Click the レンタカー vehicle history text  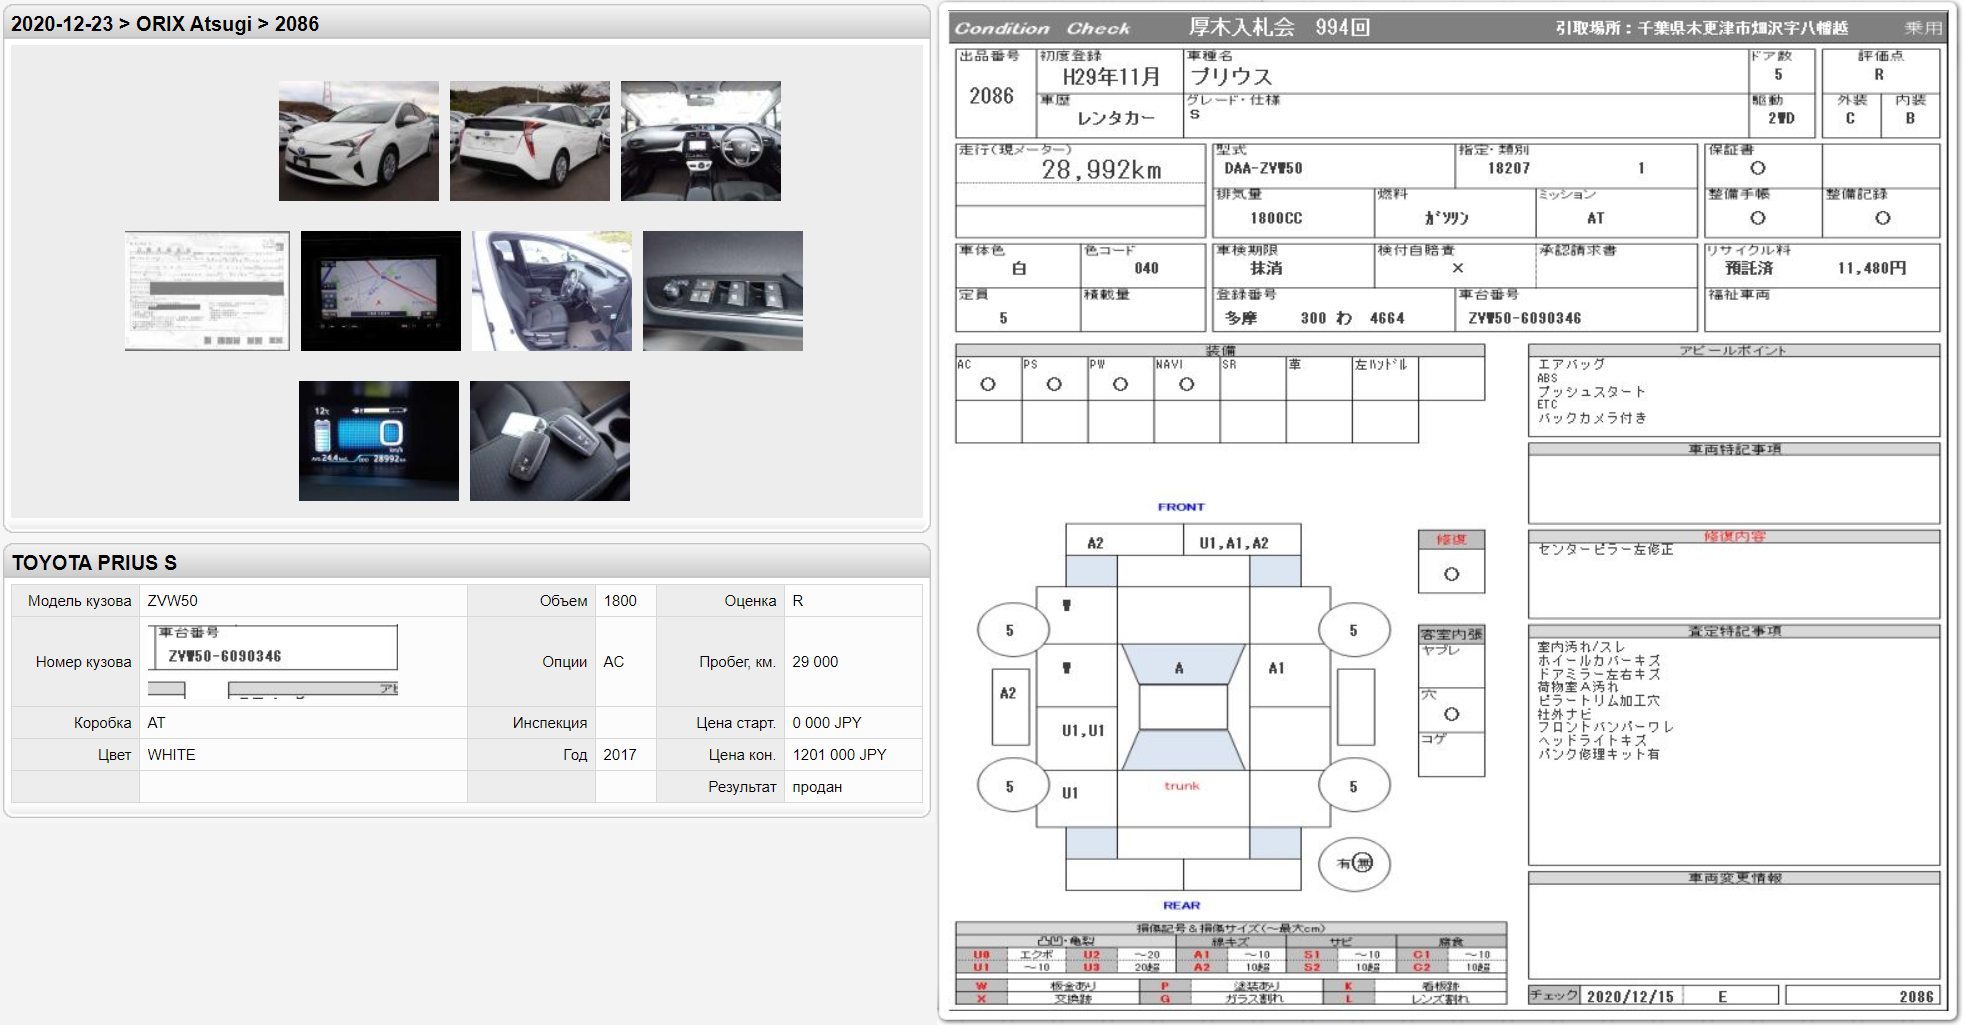tap(1116, 118)
